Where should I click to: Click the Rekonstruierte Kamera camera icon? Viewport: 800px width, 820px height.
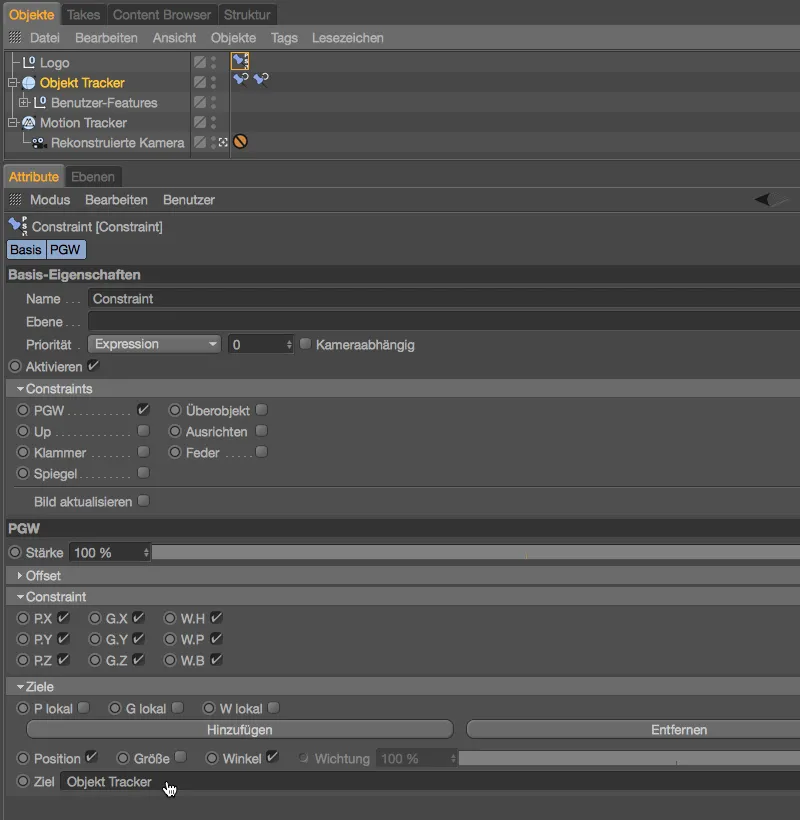39,143
